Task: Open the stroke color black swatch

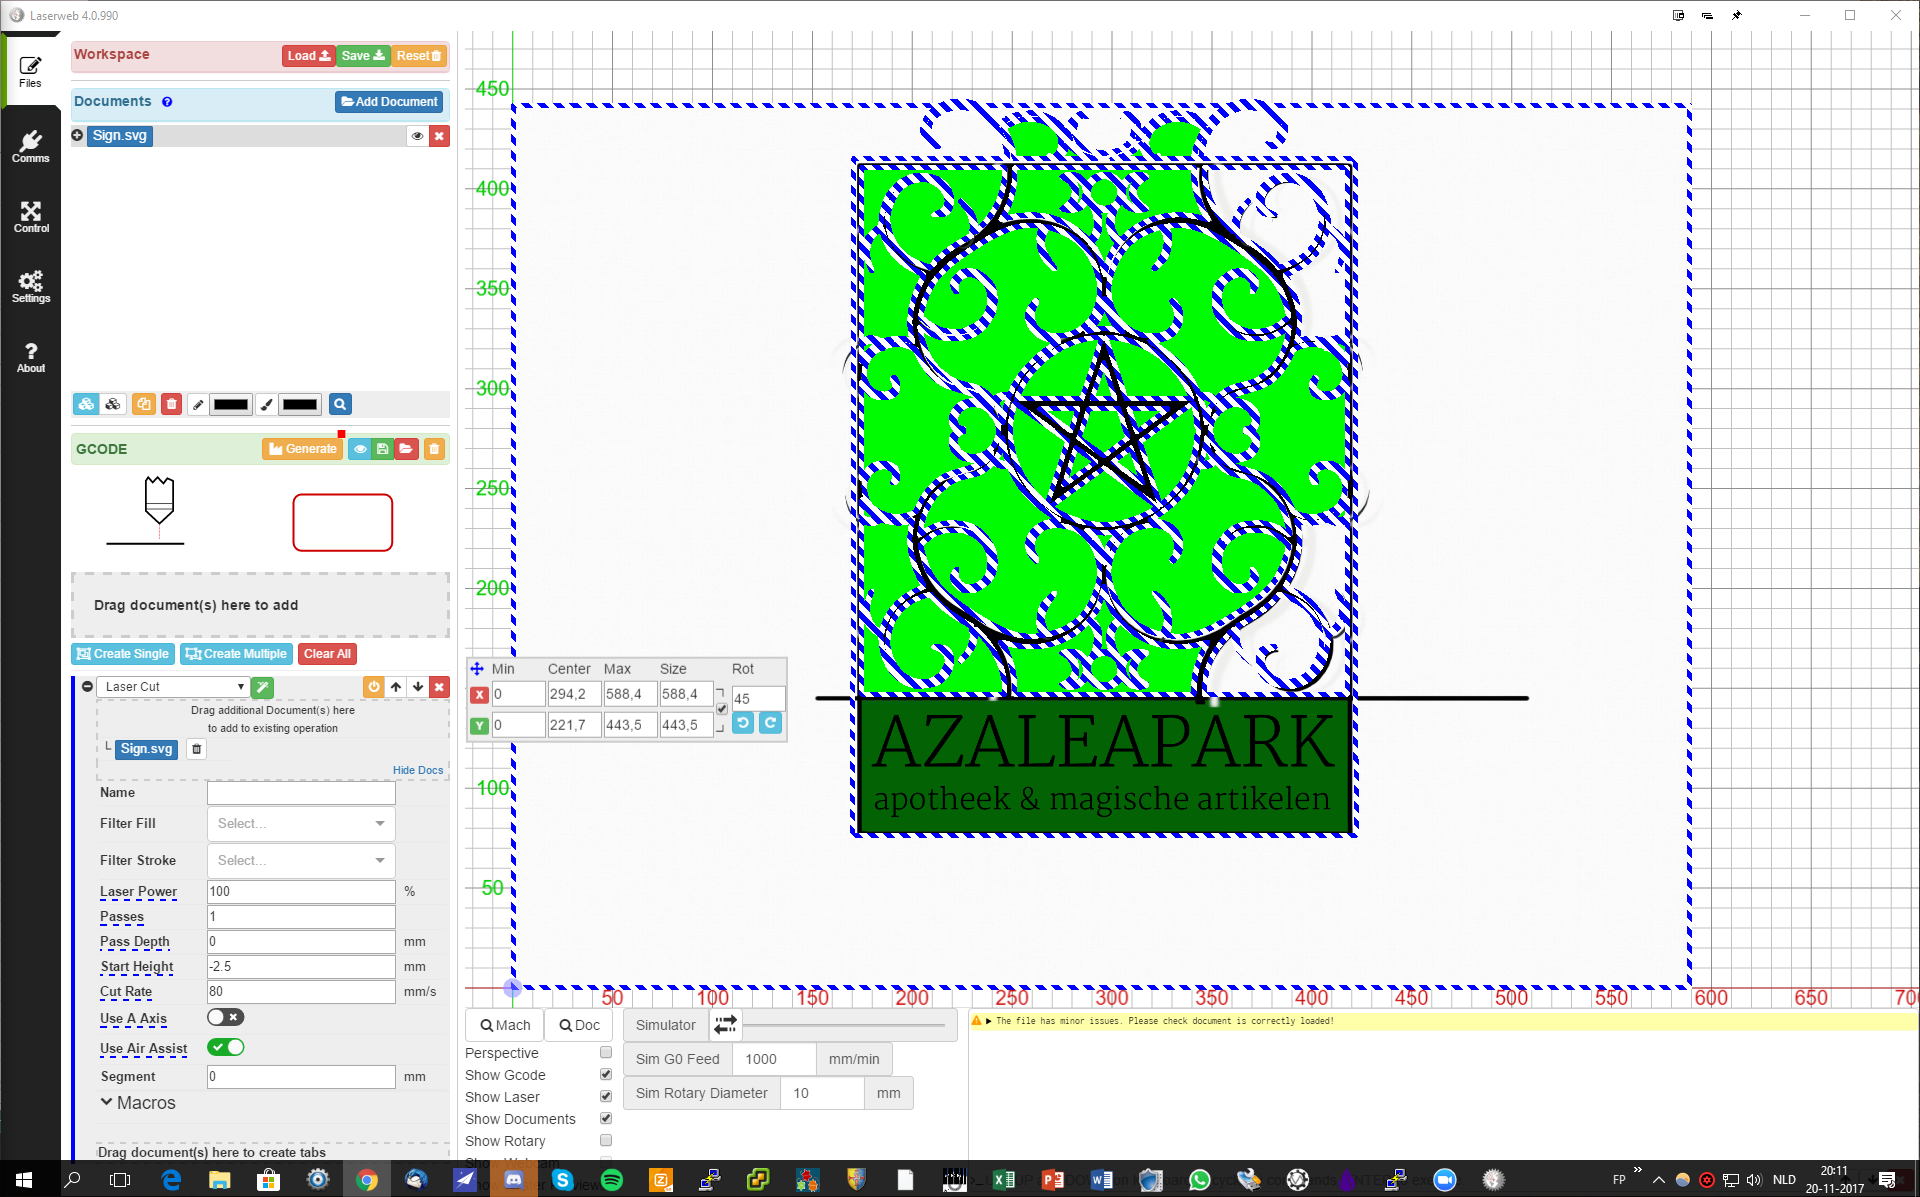Action: click(x=231, y=404)
